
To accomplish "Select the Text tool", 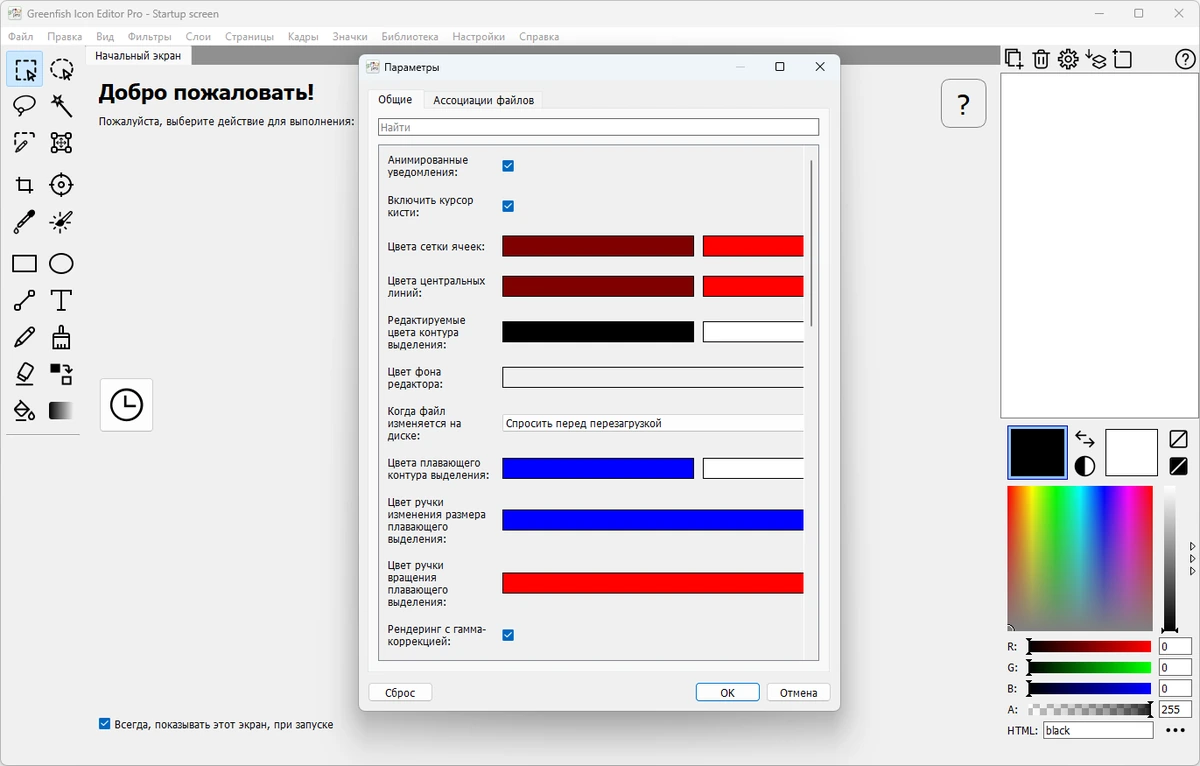I will tap(61, 300).
